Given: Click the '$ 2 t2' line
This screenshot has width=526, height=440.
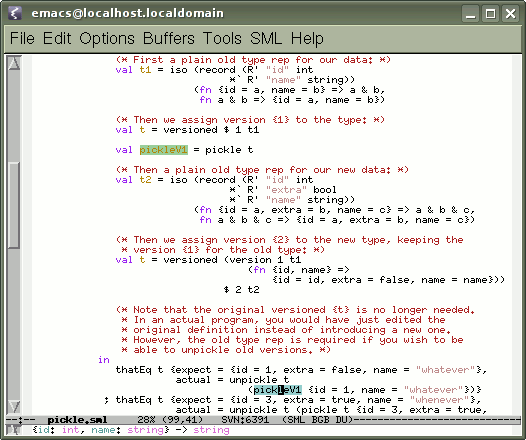Looking at the screenshot, I should point(242,290).
